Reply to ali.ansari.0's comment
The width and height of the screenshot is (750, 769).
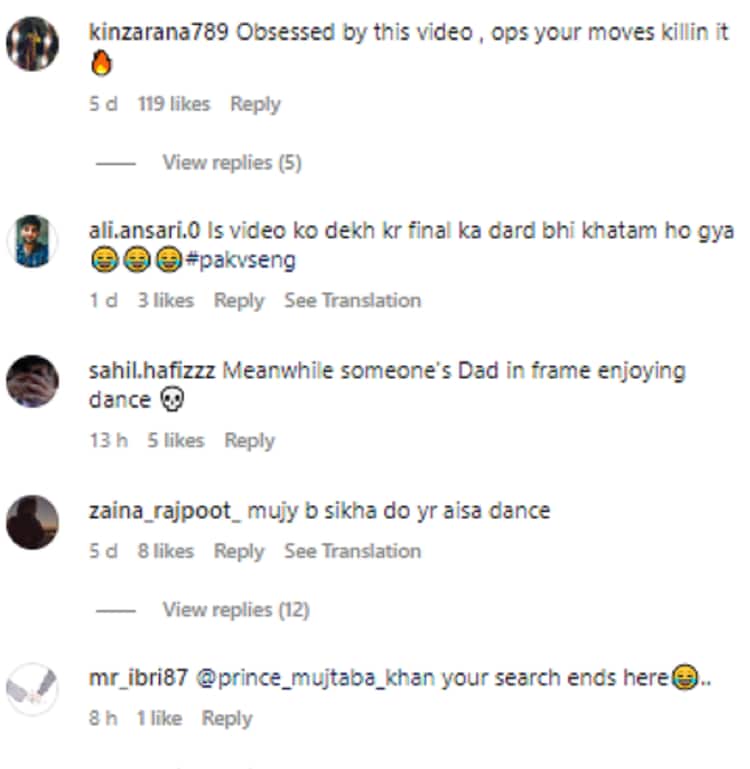[x=239, y=300]
